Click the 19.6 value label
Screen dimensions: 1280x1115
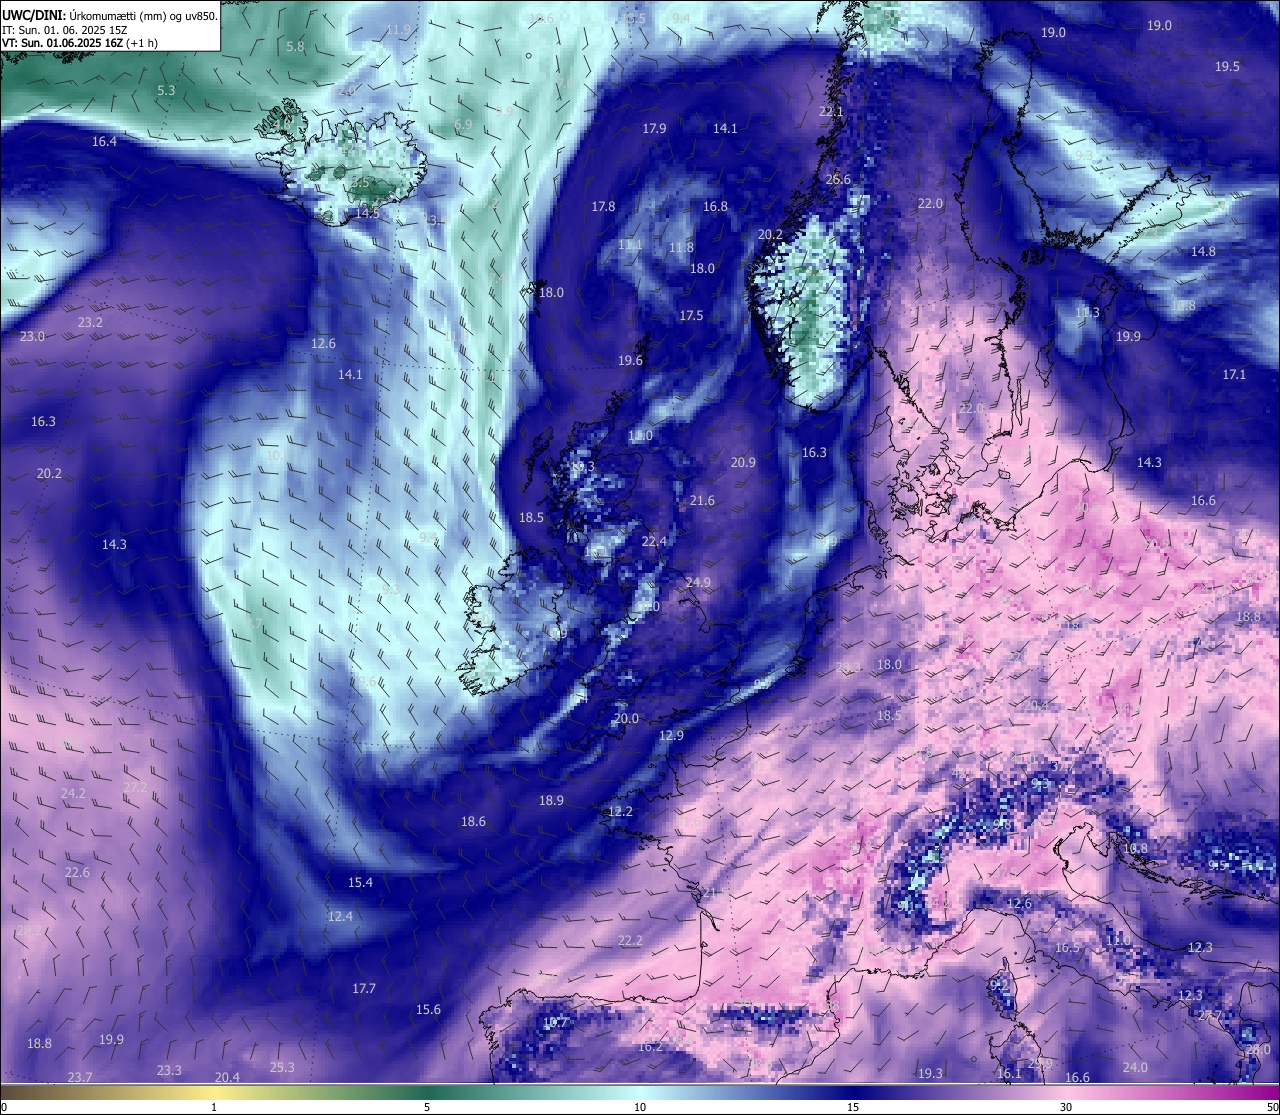[630, 361]
